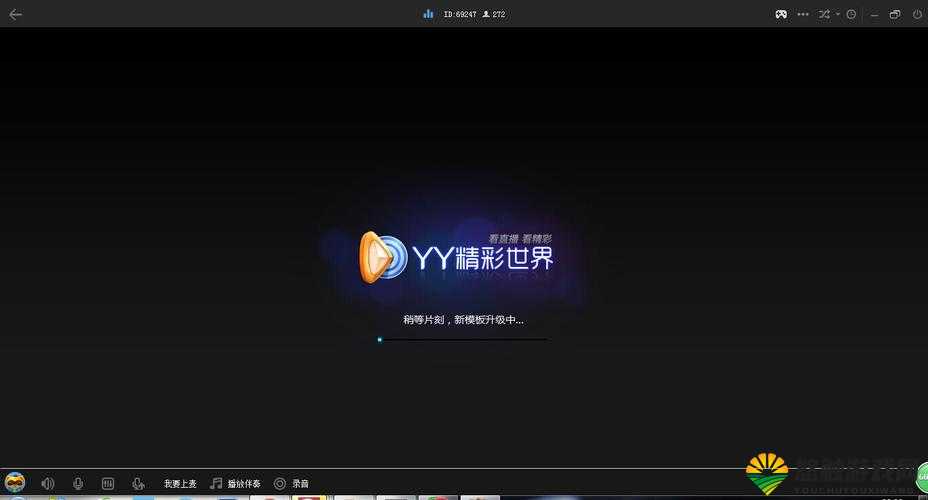Click the music note icon
928x500 pixels.
tap(216, 483)
